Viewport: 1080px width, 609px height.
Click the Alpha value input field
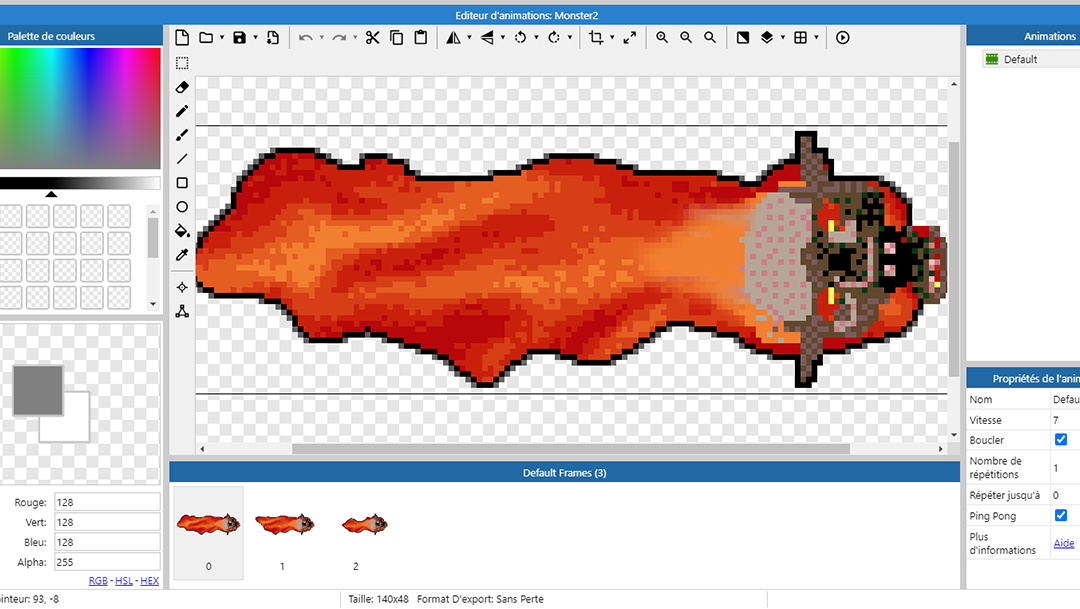click(x=107, y=562)
